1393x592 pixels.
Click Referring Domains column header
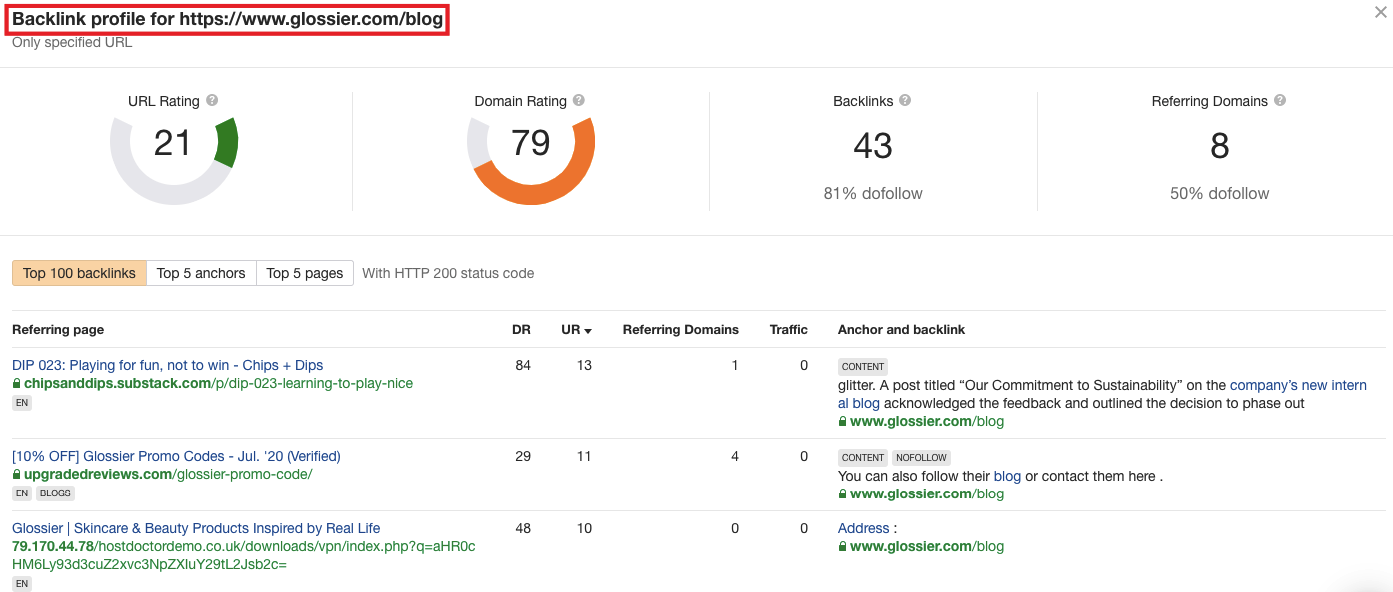680,330
